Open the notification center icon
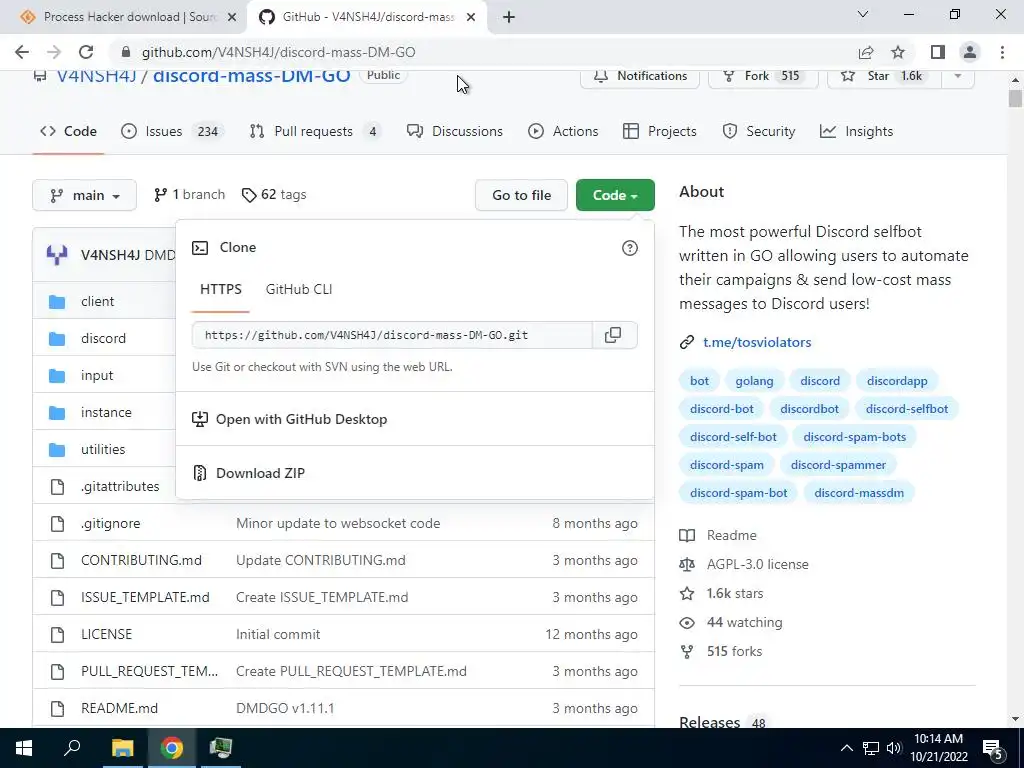This screenshot has width=1024, height=768. click(x=994, y=748)
